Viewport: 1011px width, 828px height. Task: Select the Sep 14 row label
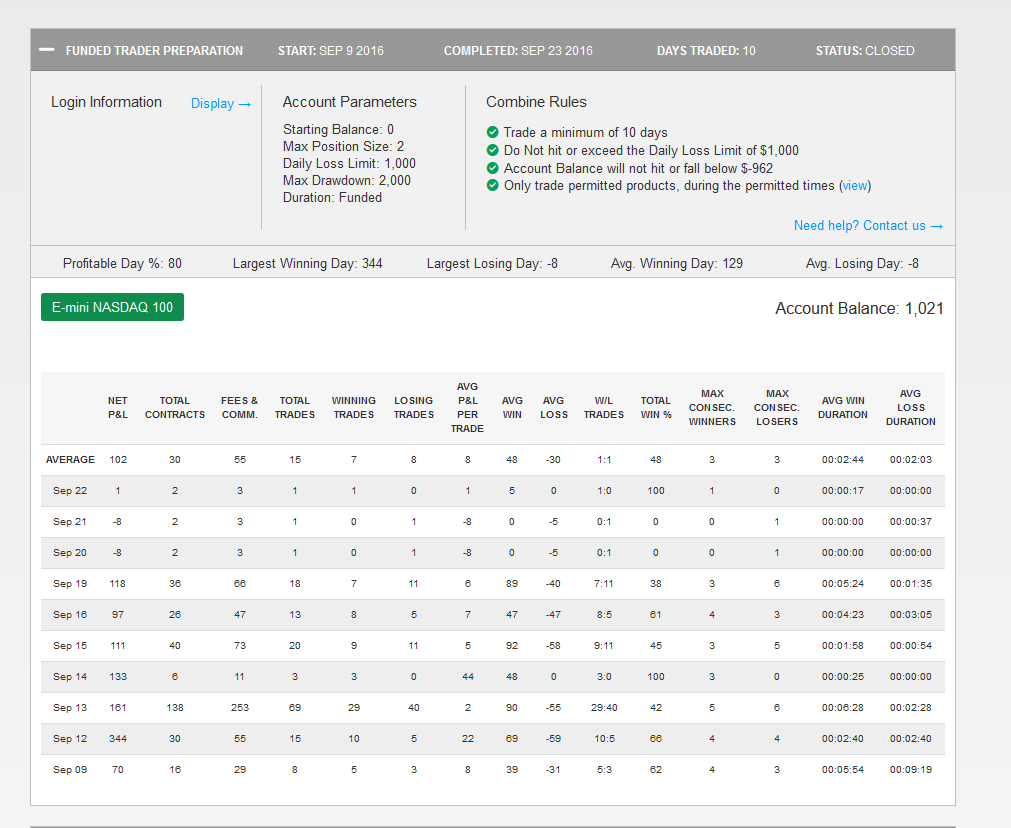70,676
